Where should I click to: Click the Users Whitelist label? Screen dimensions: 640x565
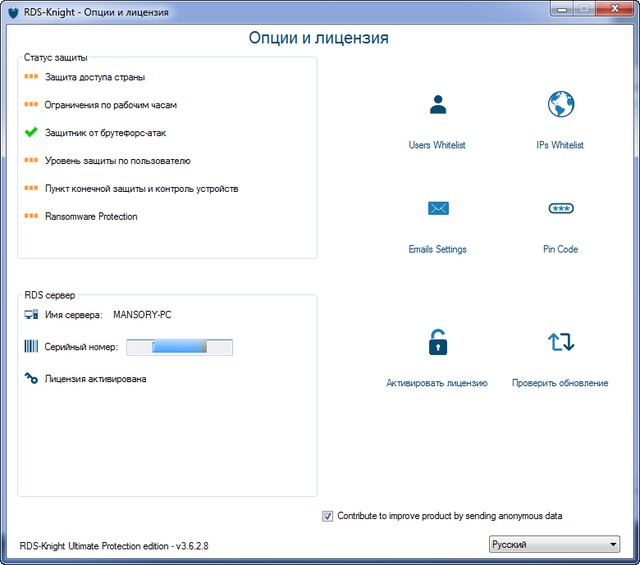pyautogui.click(x=437, y=145)
